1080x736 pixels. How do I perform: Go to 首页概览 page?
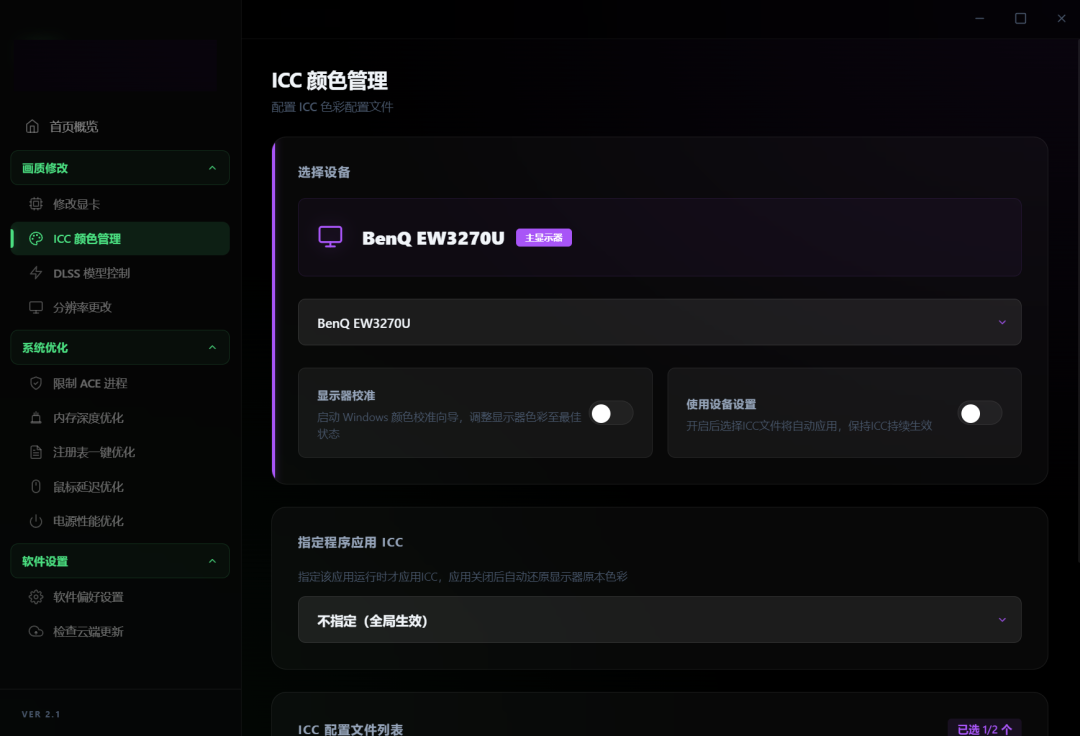tap(120, 127)
